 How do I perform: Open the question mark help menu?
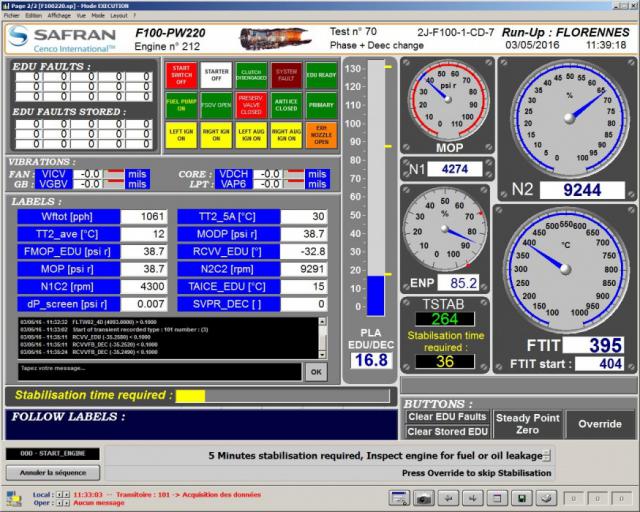coord(135,16)
